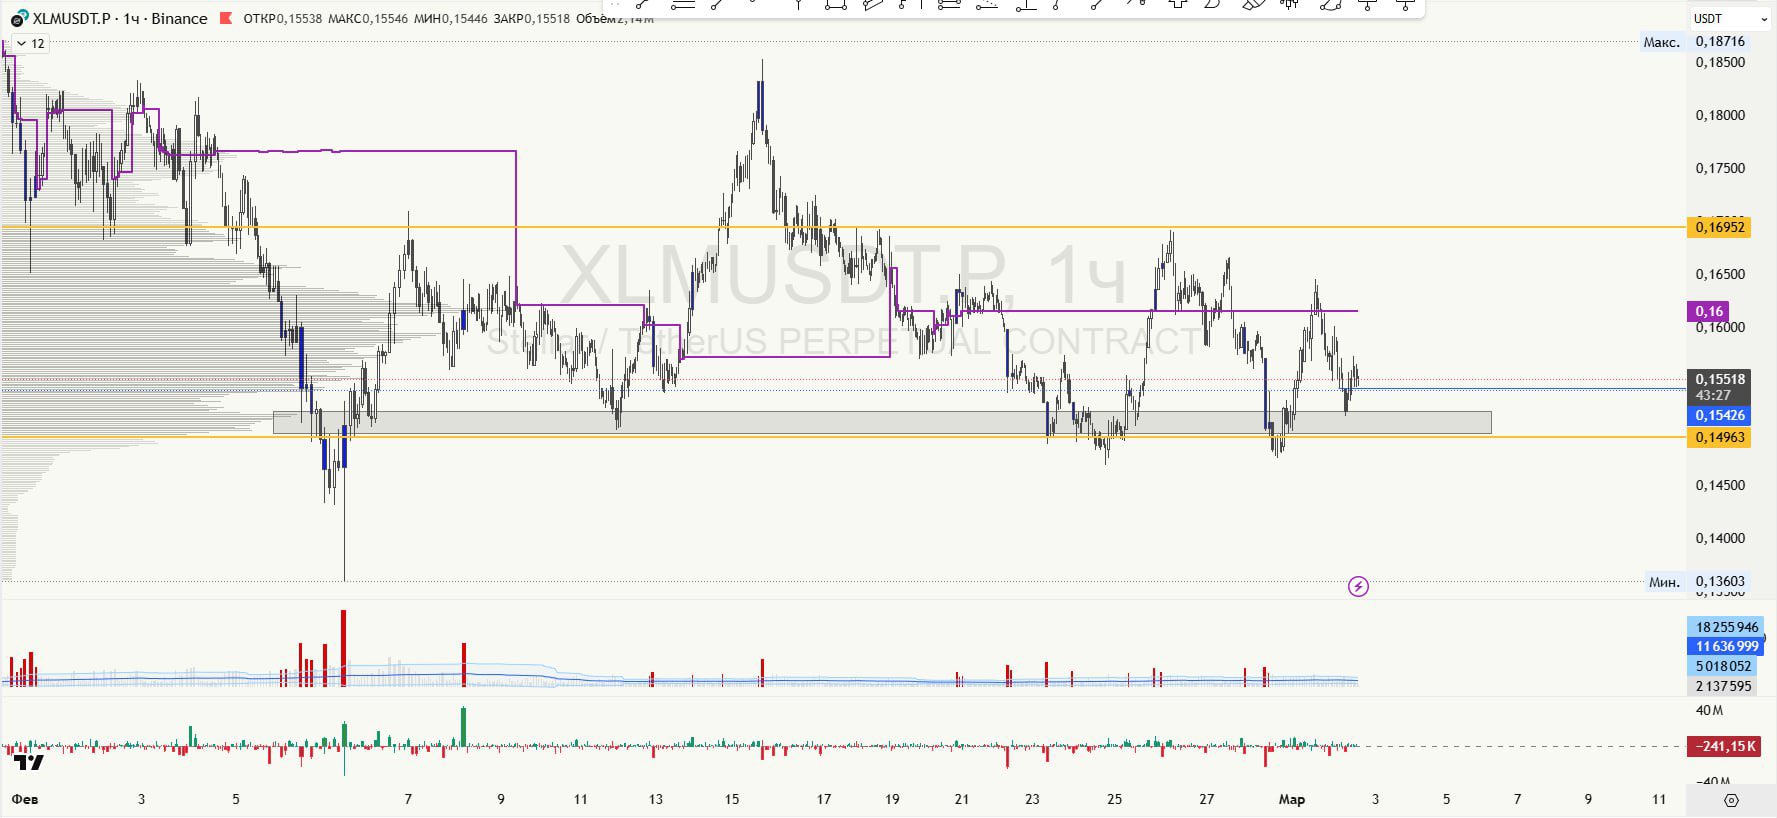Click the orange 0,14963 price label

[1719, 437]
